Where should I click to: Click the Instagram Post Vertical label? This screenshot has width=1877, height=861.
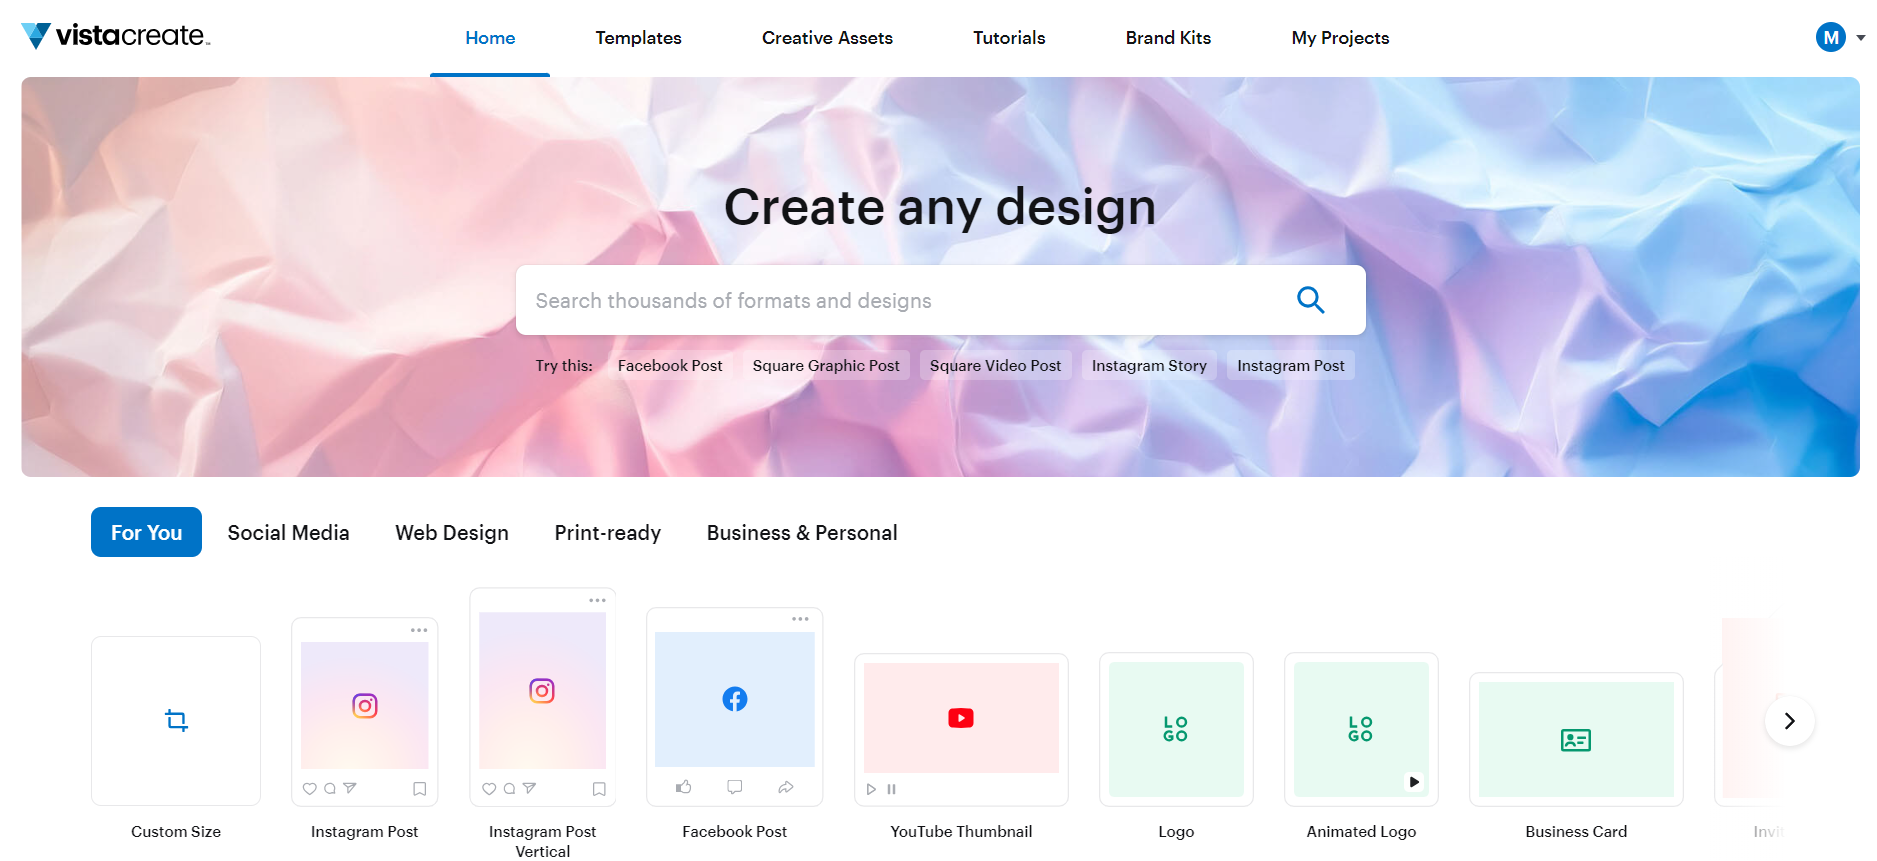(542, 841)
